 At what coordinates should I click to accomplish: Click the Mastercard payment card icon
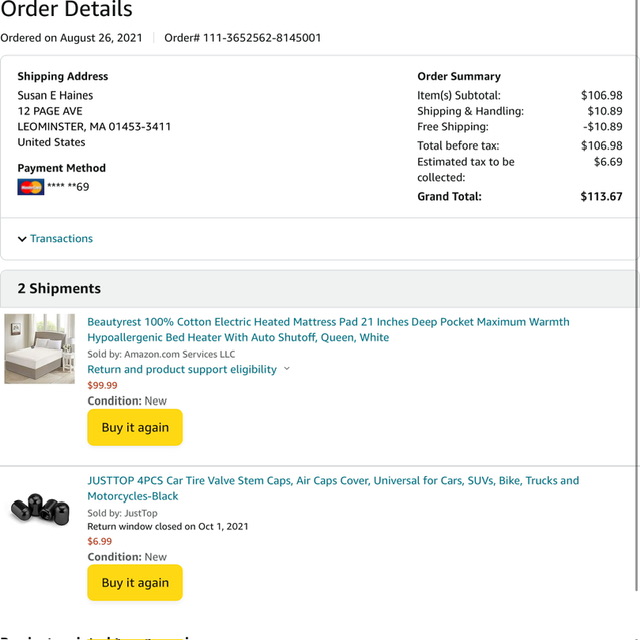[x=31, y=187]
